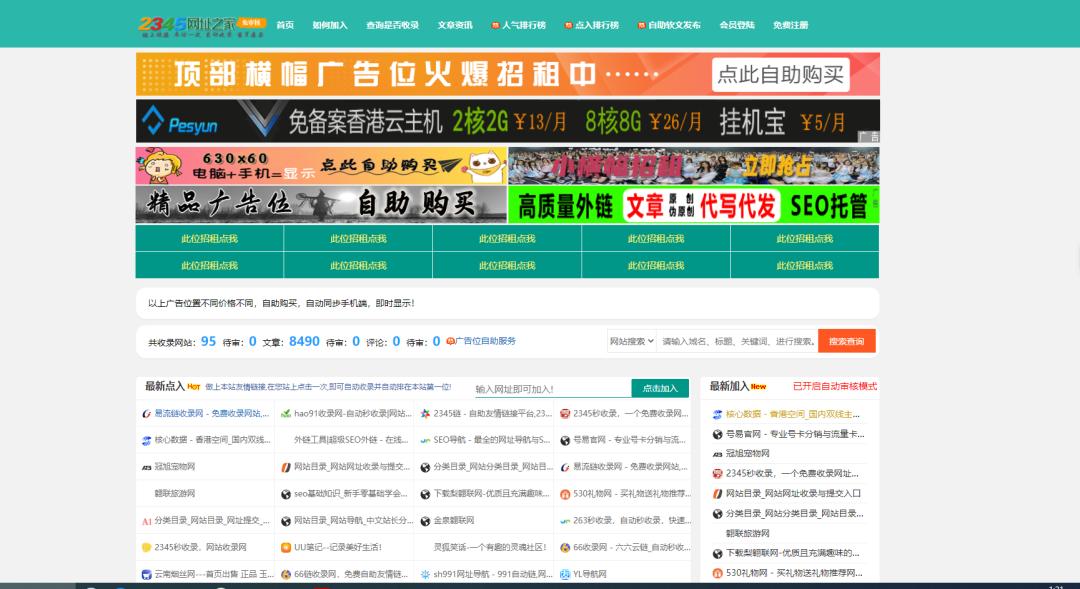The image size is (1080, 589).
Task: Click the favicon beside 530礼物网 in 最新加入
Action: pyautogui.click(x=717, y=573)
